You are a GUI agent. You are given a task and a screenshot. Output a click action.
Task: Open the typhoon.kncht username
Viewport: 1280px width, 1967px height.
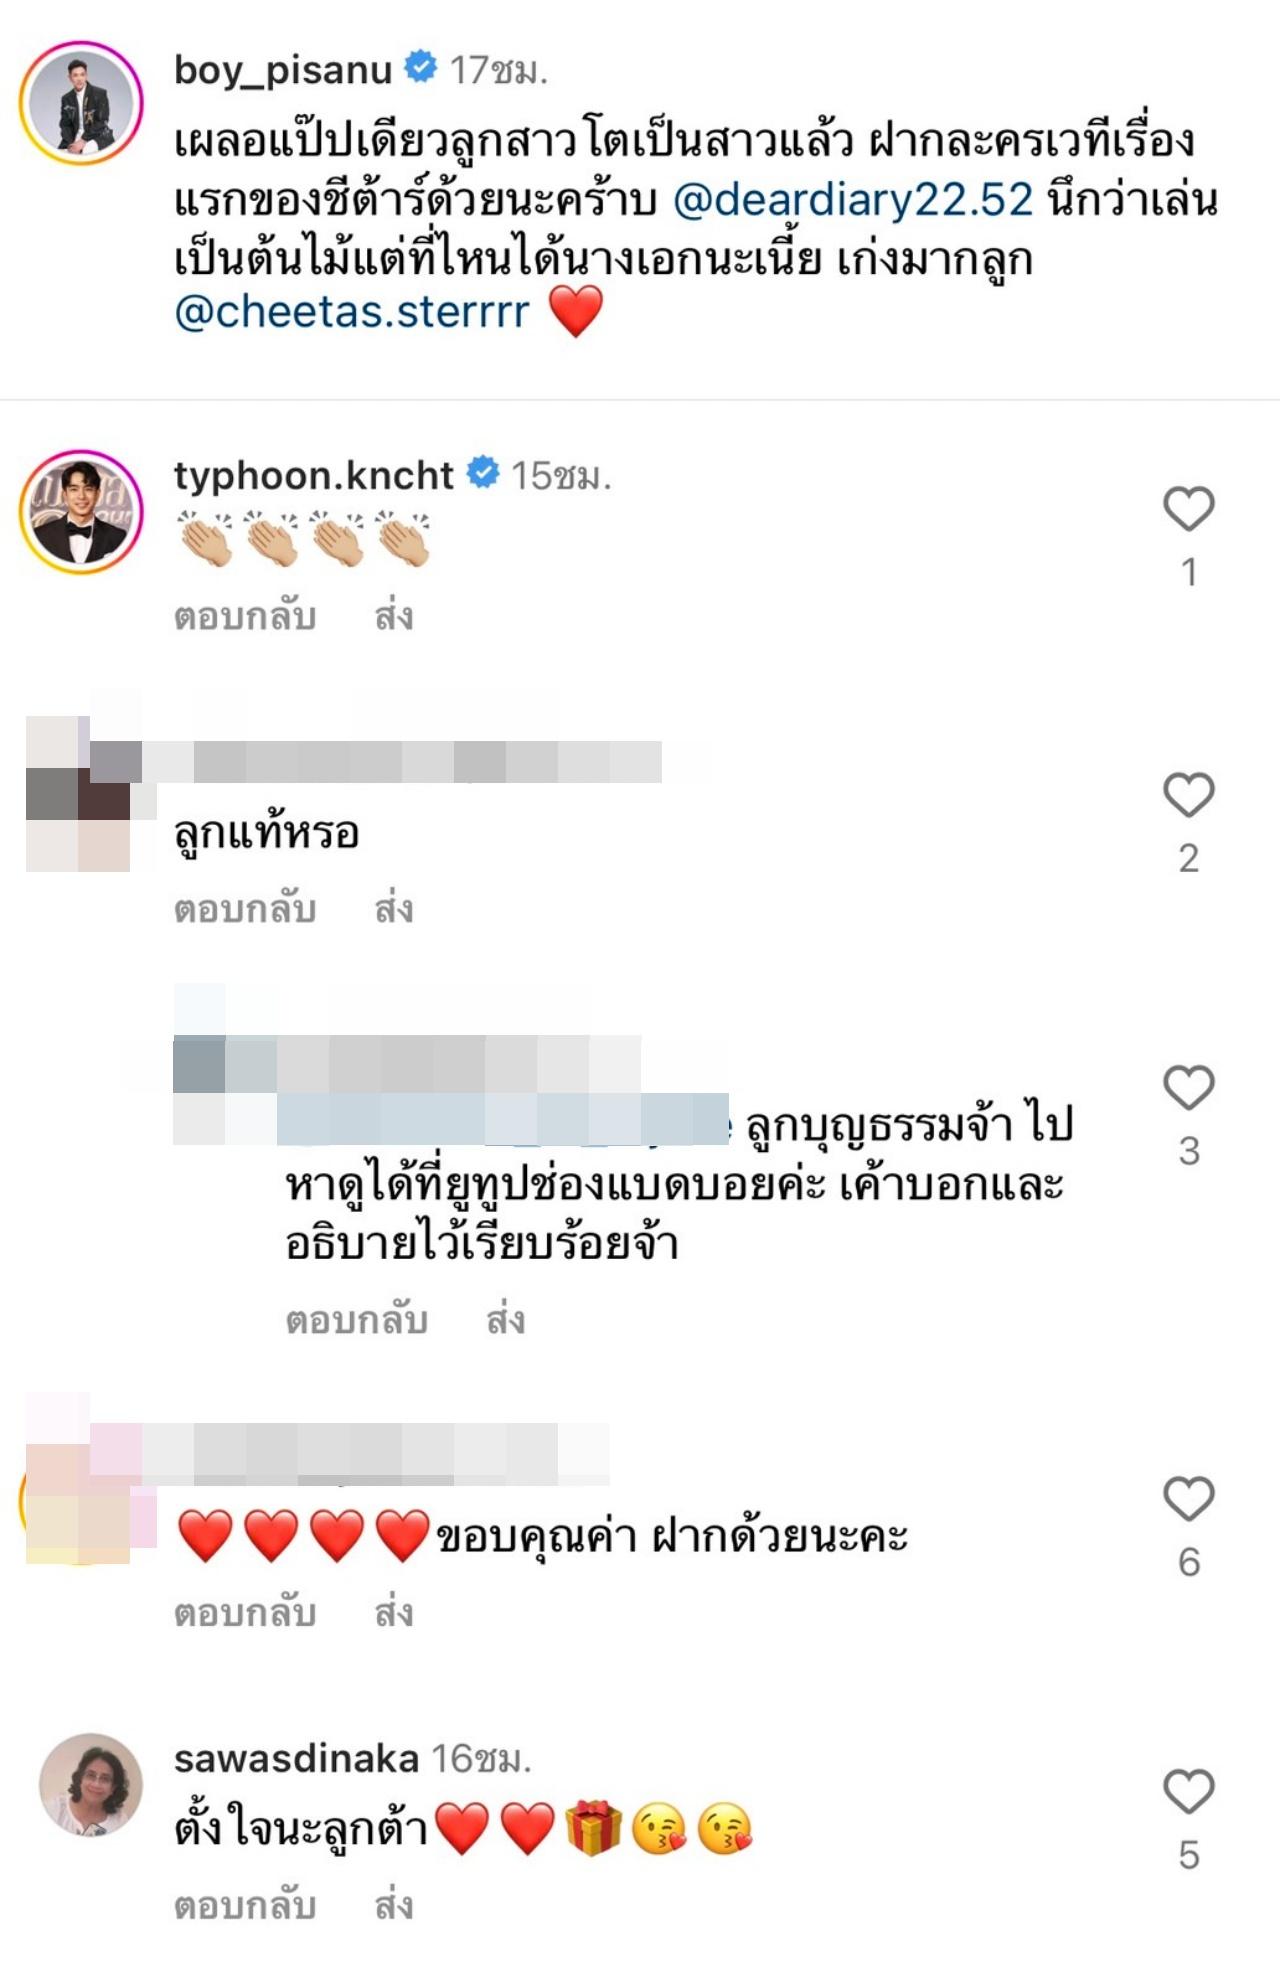[314, 475]
